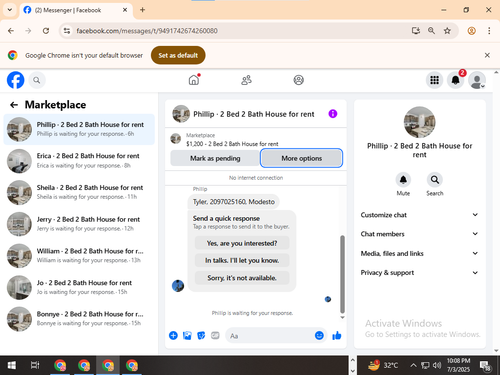Open the notifications bell with badge
The width and height of the screenshot is (500, 375).
point(455,80)
